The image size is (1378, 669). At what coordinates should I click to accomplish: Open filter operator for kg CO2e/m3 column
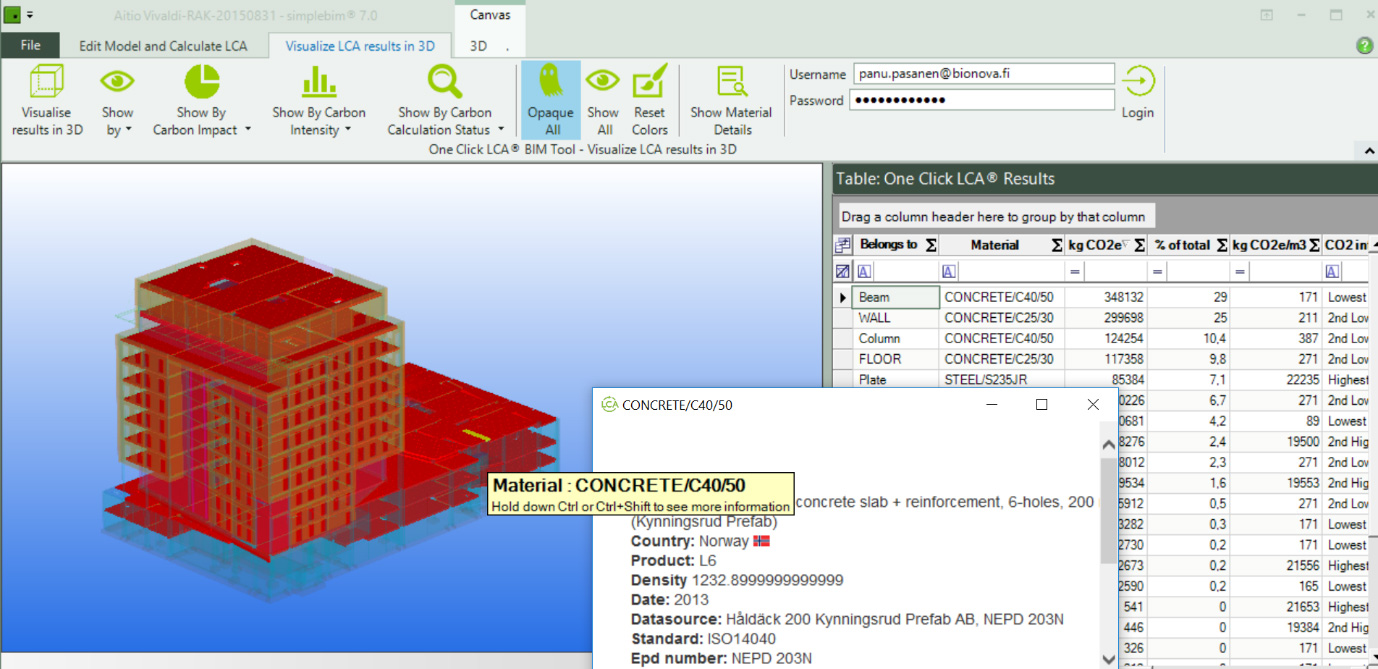point(1241,271)
